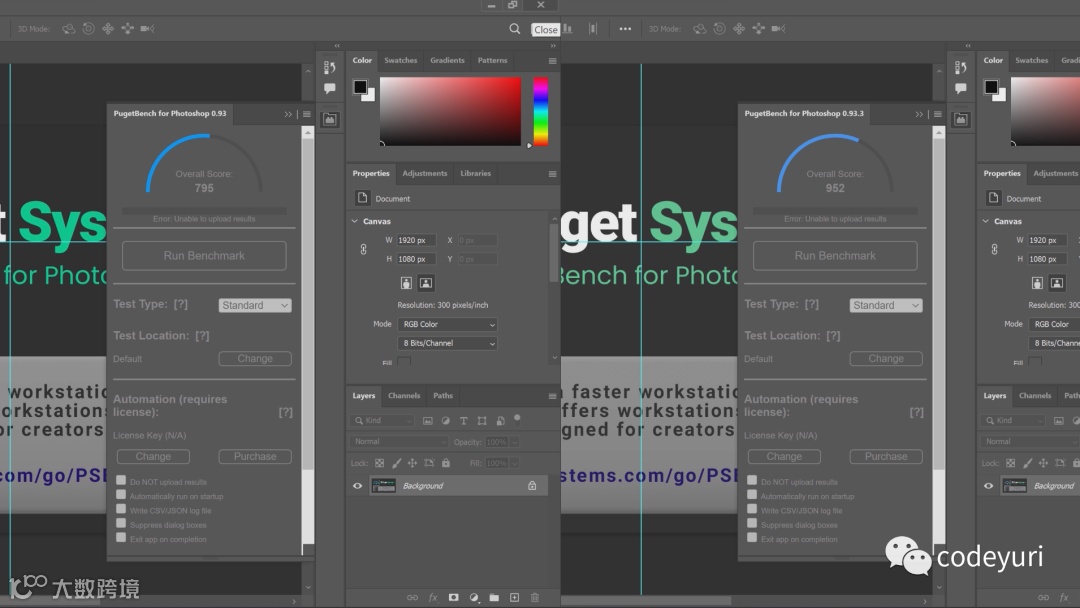The width and height of the screenshot is (1080, 608).
Task: Click lock all padlock icon in left Lock row
Action: click(x=446, y=463)
